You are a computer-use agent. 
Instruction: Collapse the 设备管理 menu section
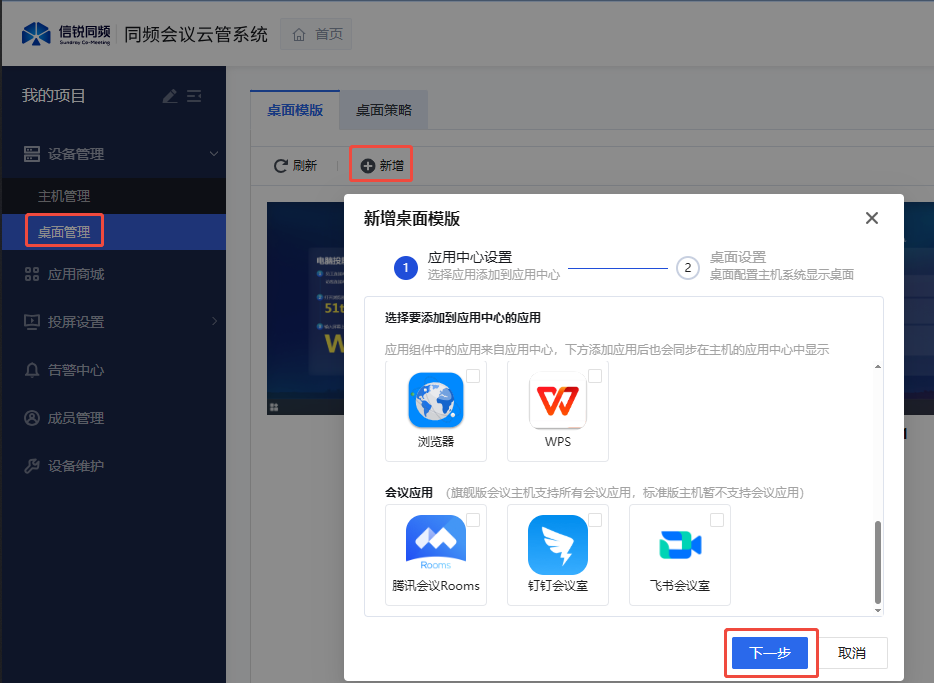tap(213, 154)
